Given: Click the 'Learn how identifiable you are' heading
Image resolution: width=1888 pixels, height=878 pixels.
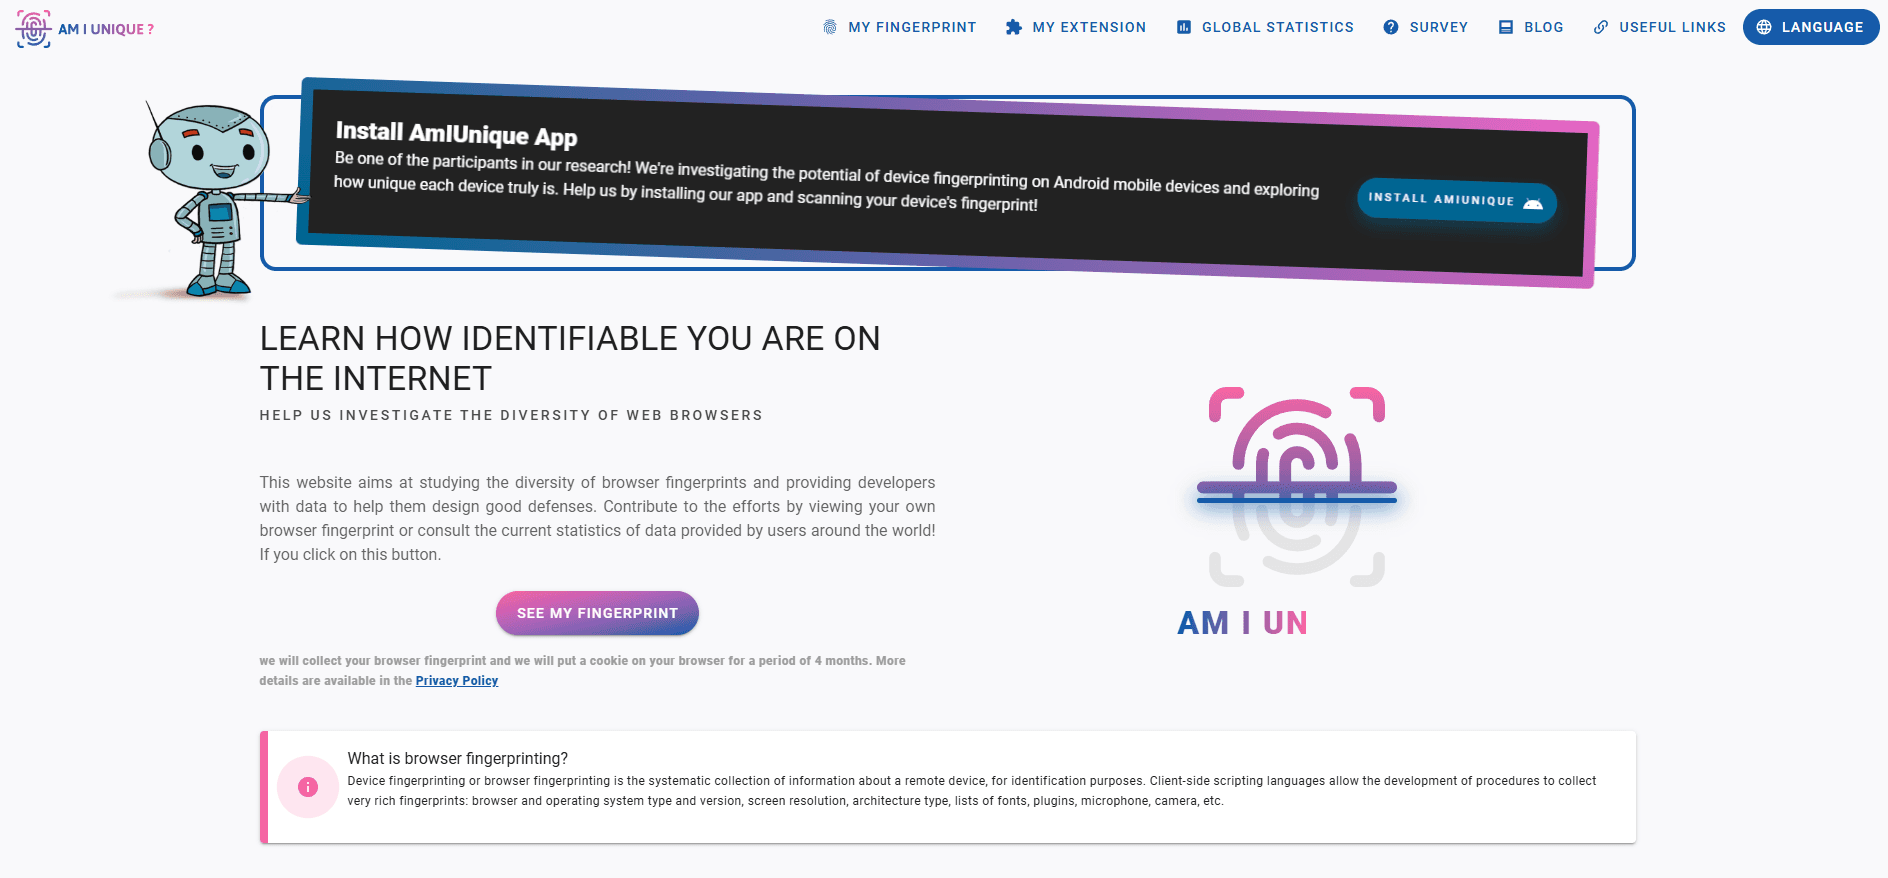Looking at the screenshot, I should tap(570, 359).
